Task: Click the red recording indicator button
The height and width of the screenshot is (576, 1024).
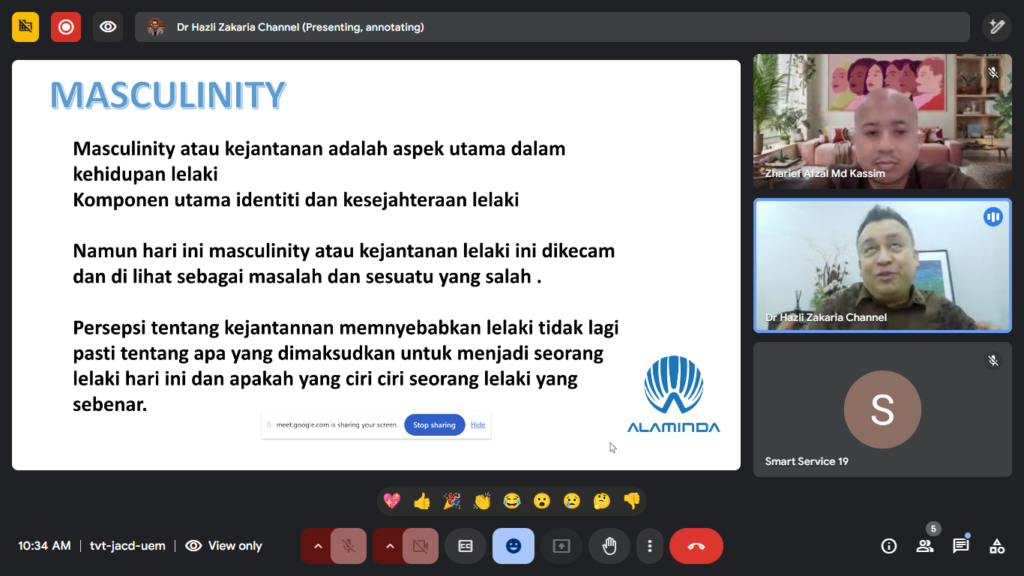Action: 66,27
